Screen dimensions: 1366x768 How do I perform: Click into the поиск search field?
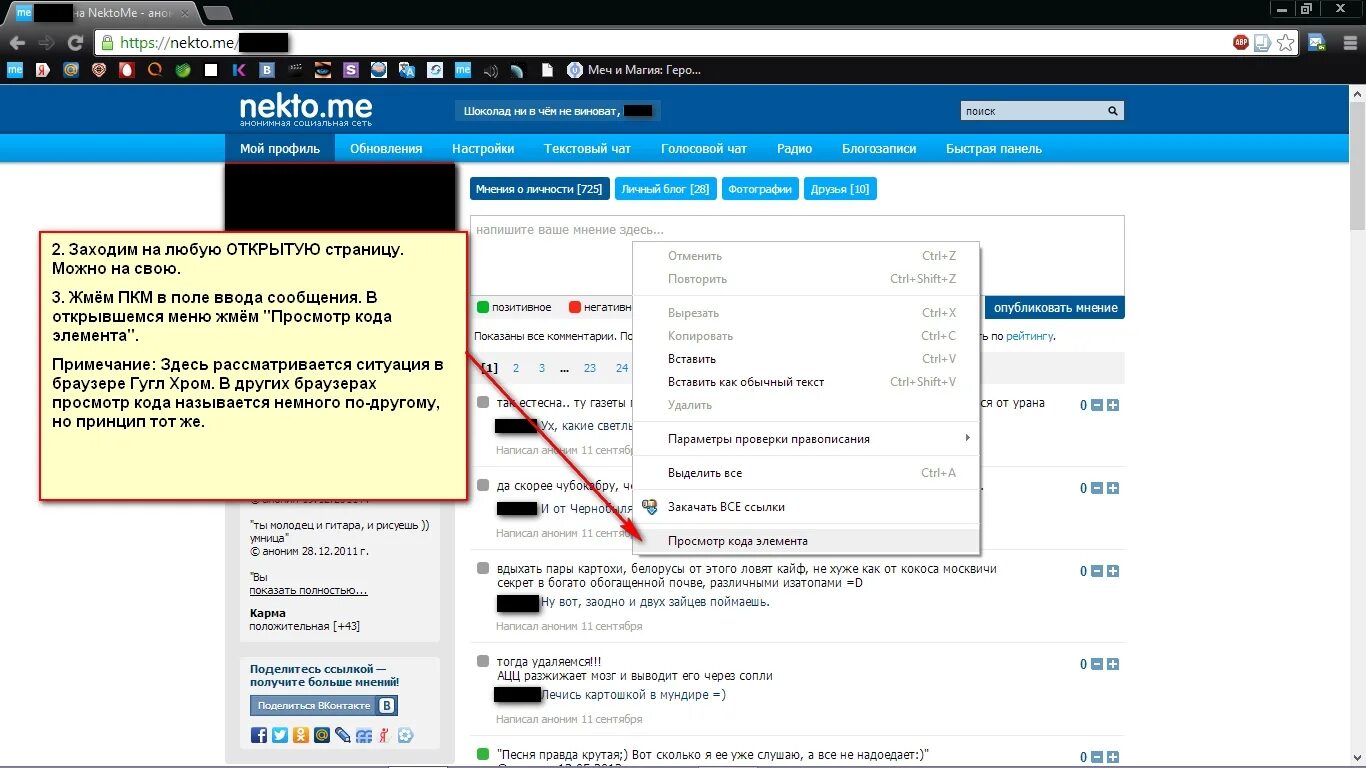(1032, 111)
